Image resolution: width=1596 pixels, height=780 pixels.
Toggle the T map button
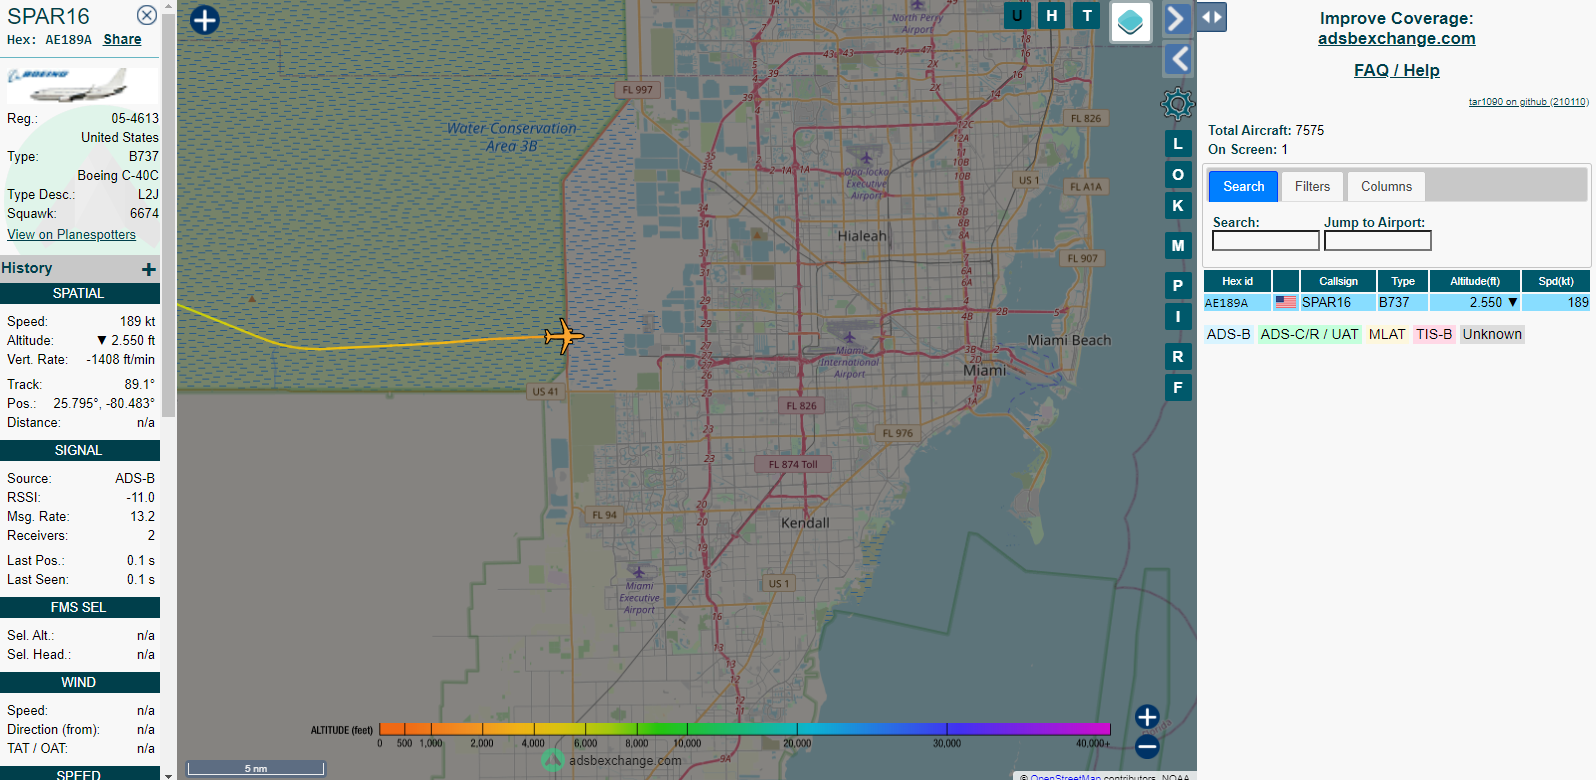coord(1087,15)
